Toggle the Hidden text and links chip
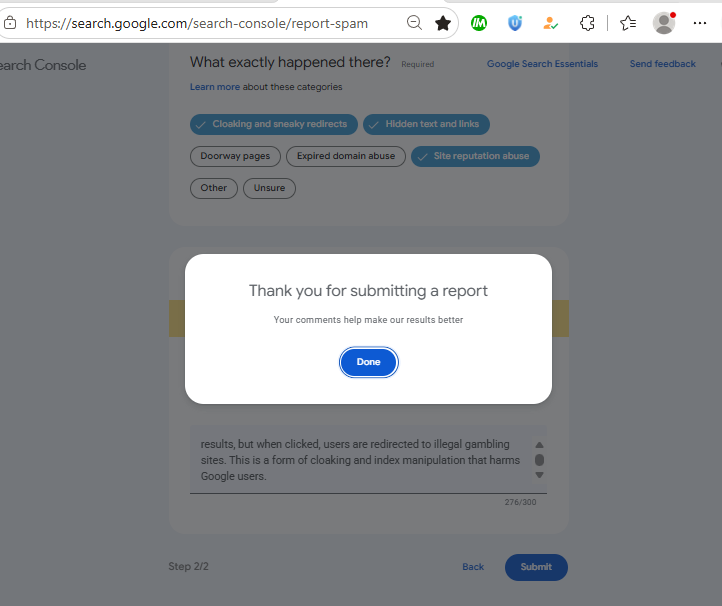This screenshot has width=722, height=606. (426, 124)
